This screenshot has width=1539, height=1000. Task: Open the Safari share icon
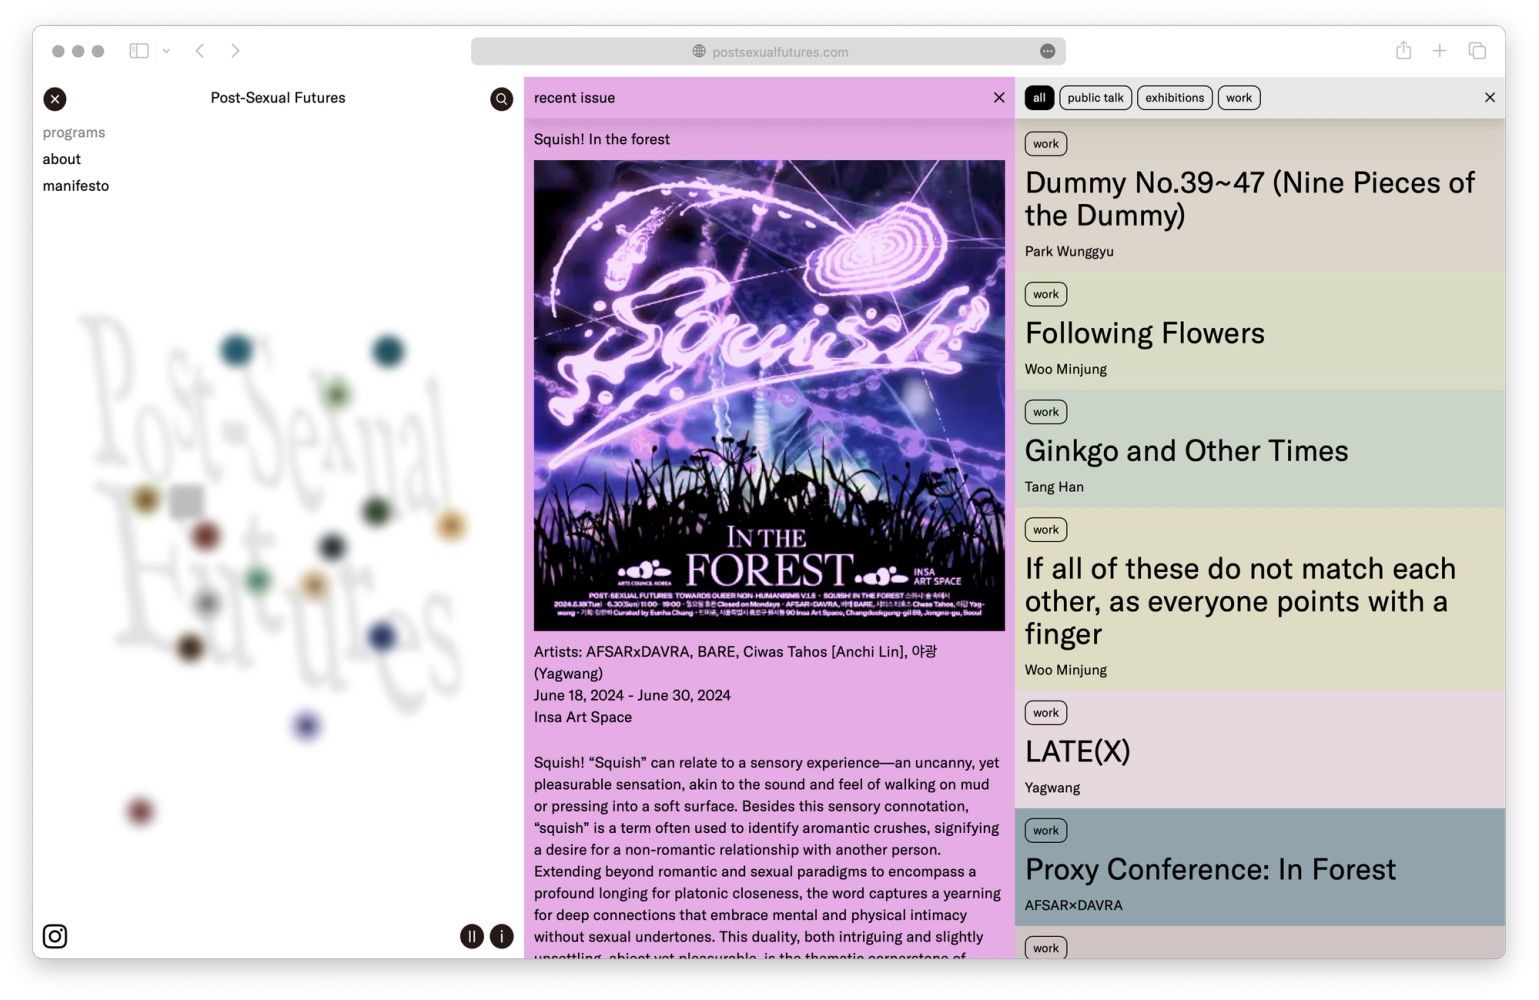click(1404, 50)
